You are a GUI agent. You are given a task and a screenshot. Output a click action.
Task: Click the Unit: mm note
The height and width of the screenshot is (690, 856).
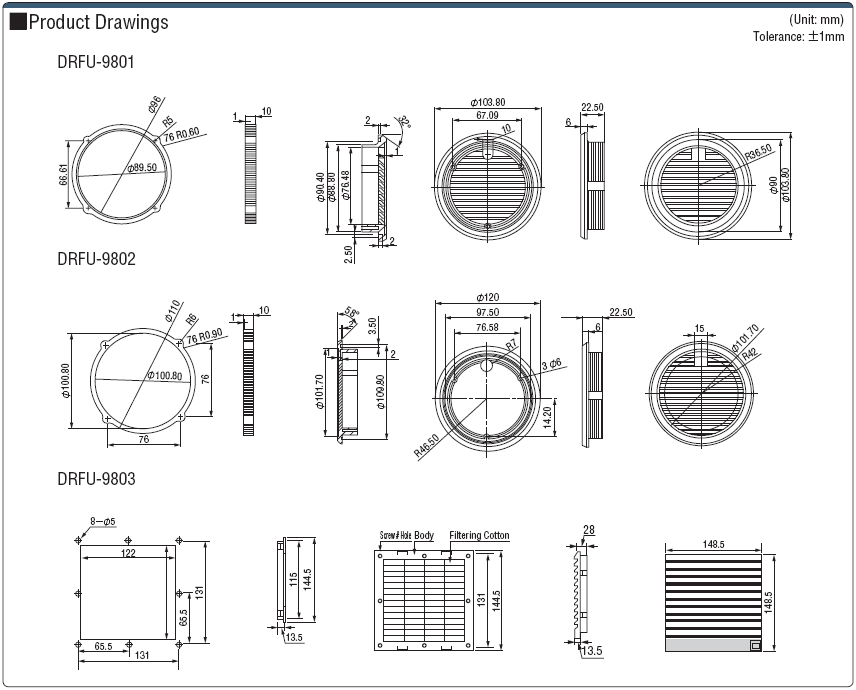[816, 20]
